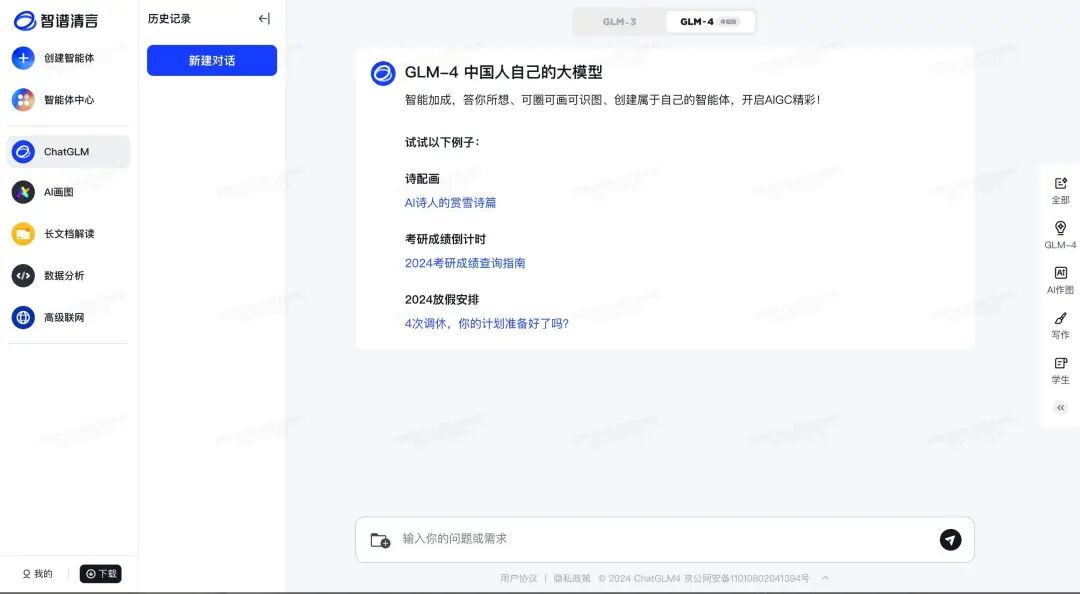
Task: Open the 长文档解读 folder icon
Action: point(23,234)
